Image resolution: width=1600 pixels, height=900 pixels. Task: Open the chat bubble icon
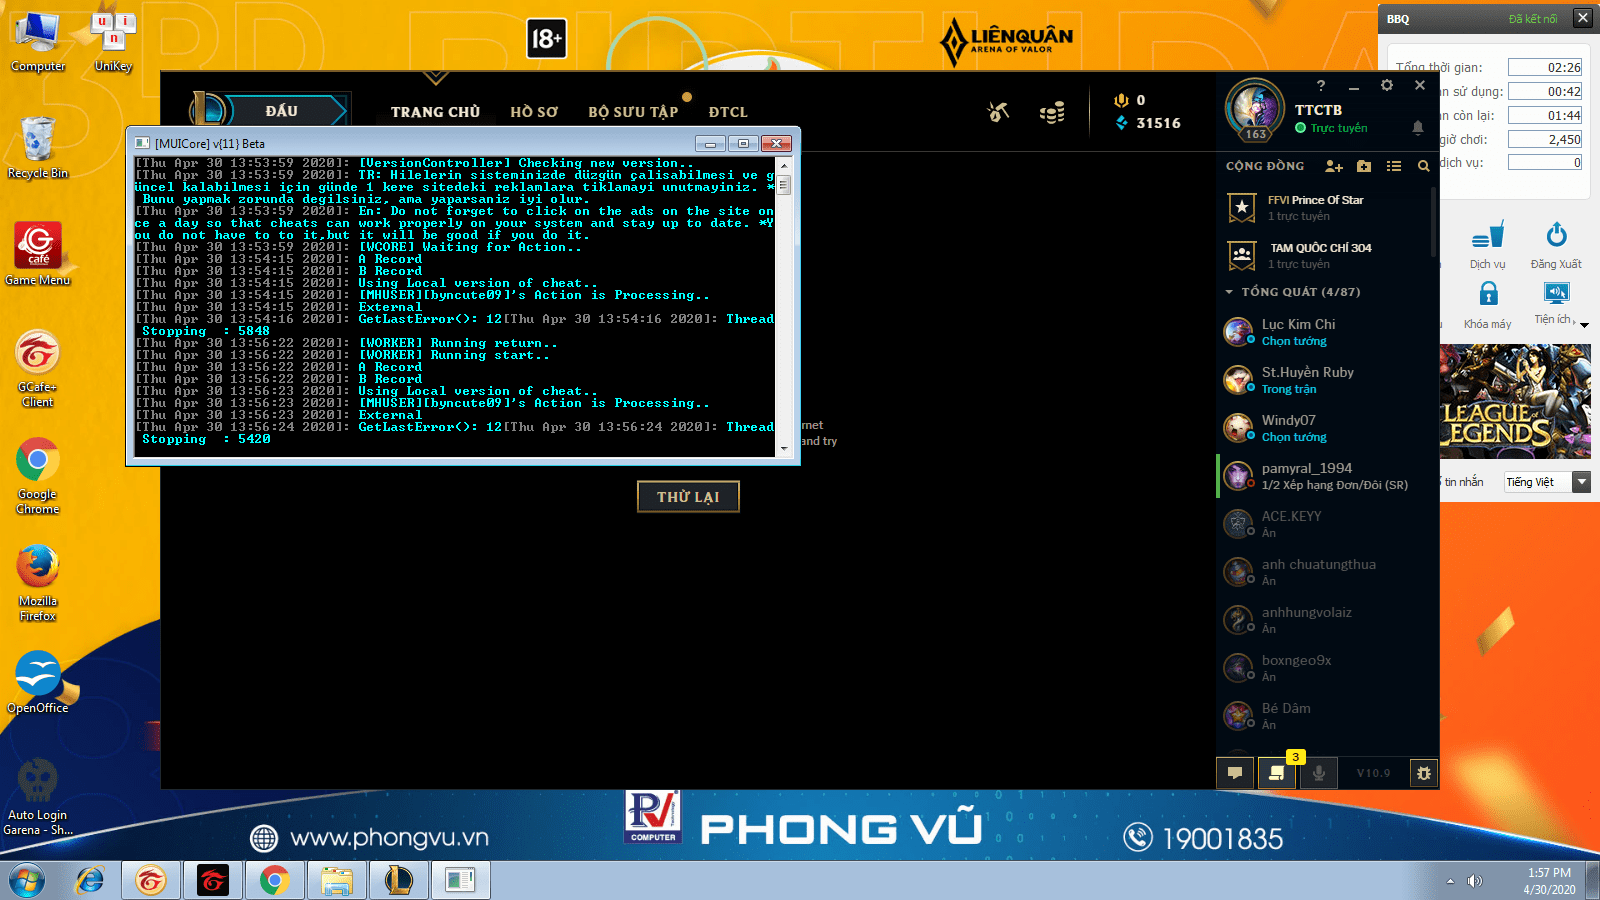pos(1235,773)
